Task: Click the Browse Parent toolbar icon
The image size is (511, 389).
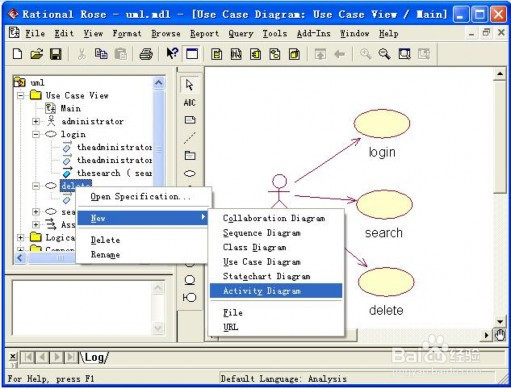Action: click(x=320, y=54)
